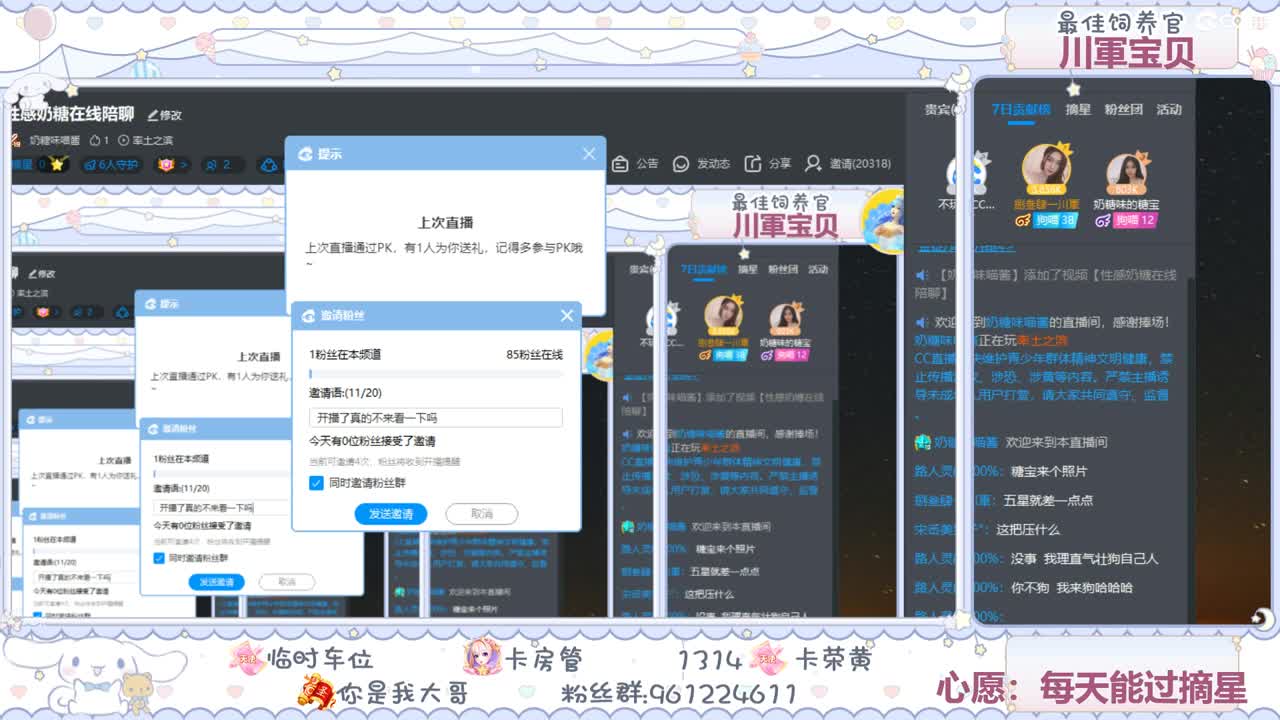Click speaker icon beside 欢迎 welcome message
Screen dimensions: 1280x720
(922, 322)
